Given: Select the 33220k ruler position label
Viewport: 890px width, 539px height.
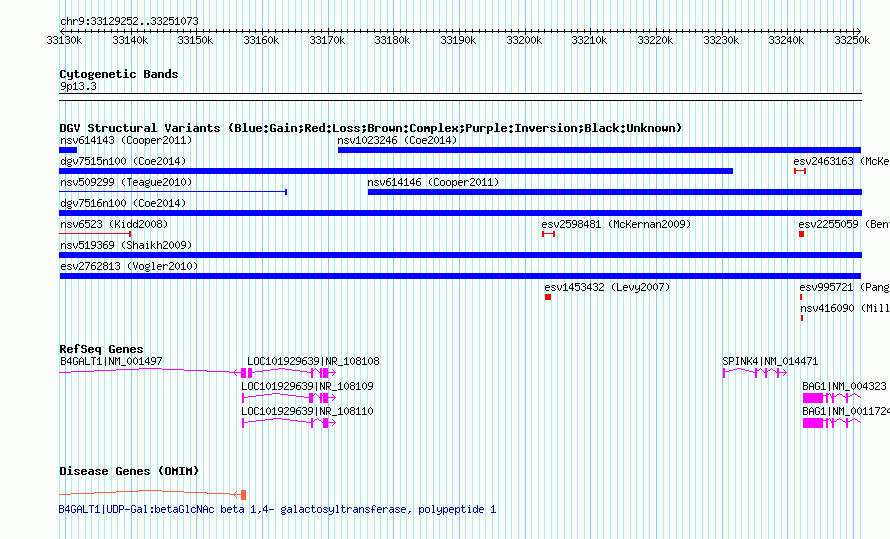Looking at the screenshot, I should coord(655,40).
